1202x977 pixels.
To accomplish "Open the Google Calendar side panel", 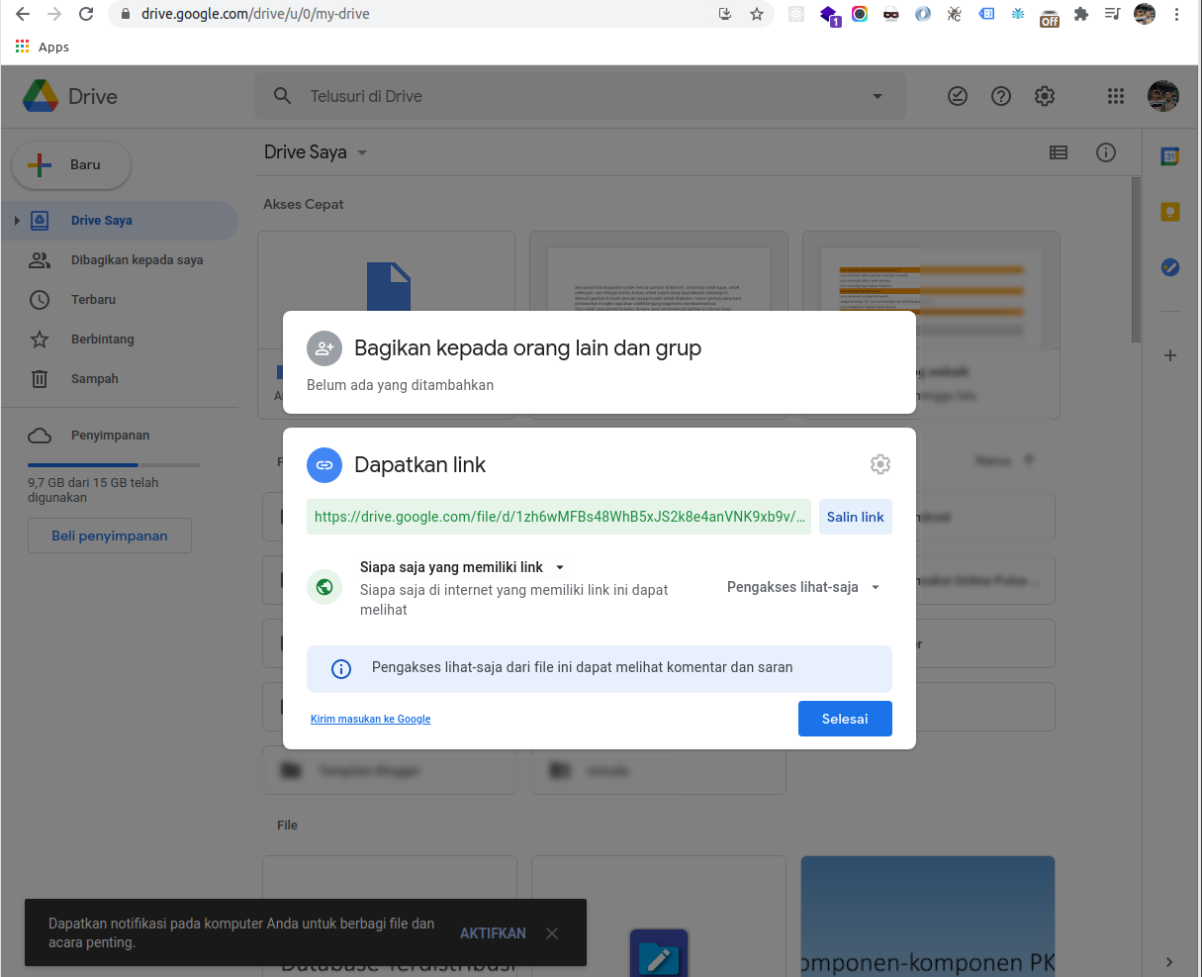I will pyautogui.click(x=1170, y=155).
